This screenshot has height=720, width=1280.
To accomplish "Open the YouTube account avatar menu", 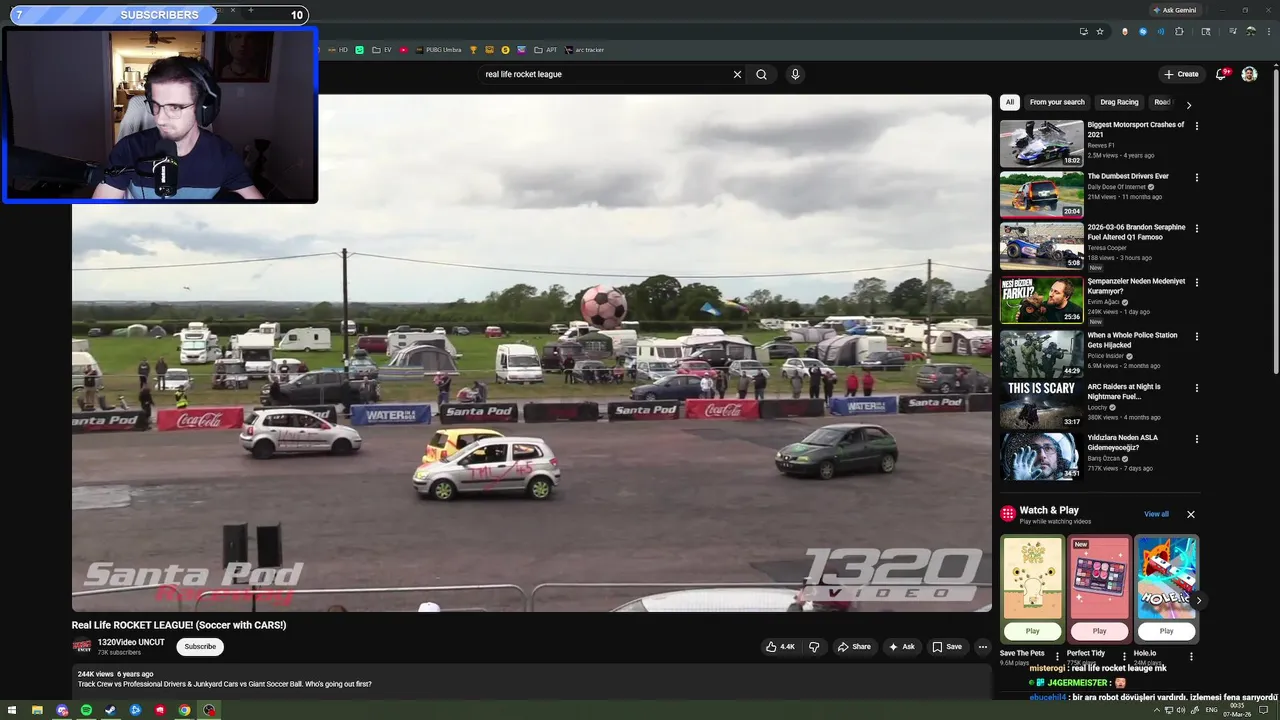I will pyautogui.click(x=1249, y=74).
